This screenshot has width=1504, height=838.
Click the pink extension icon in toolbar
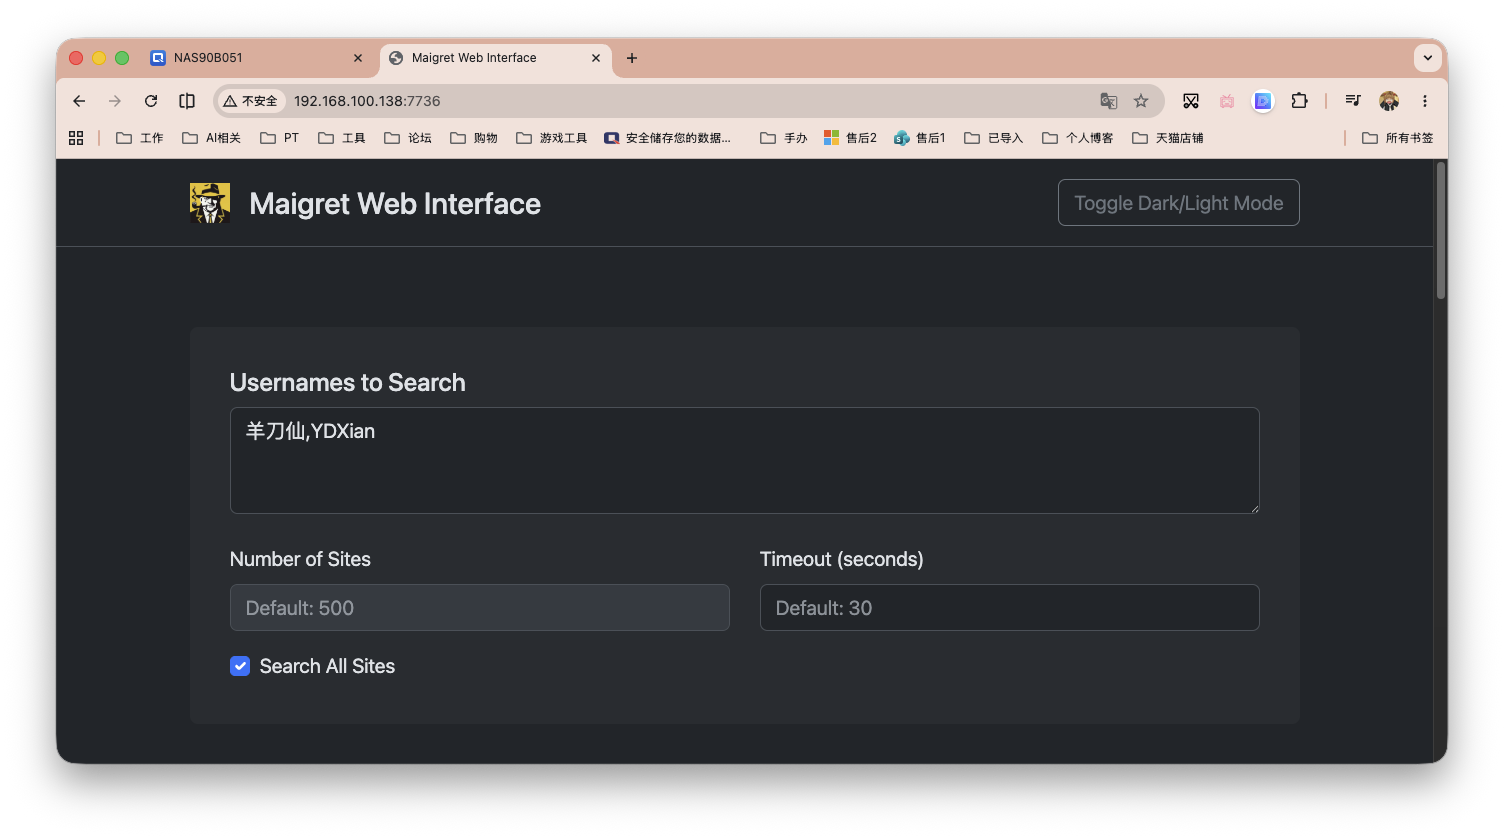(x=1227, y=101)
